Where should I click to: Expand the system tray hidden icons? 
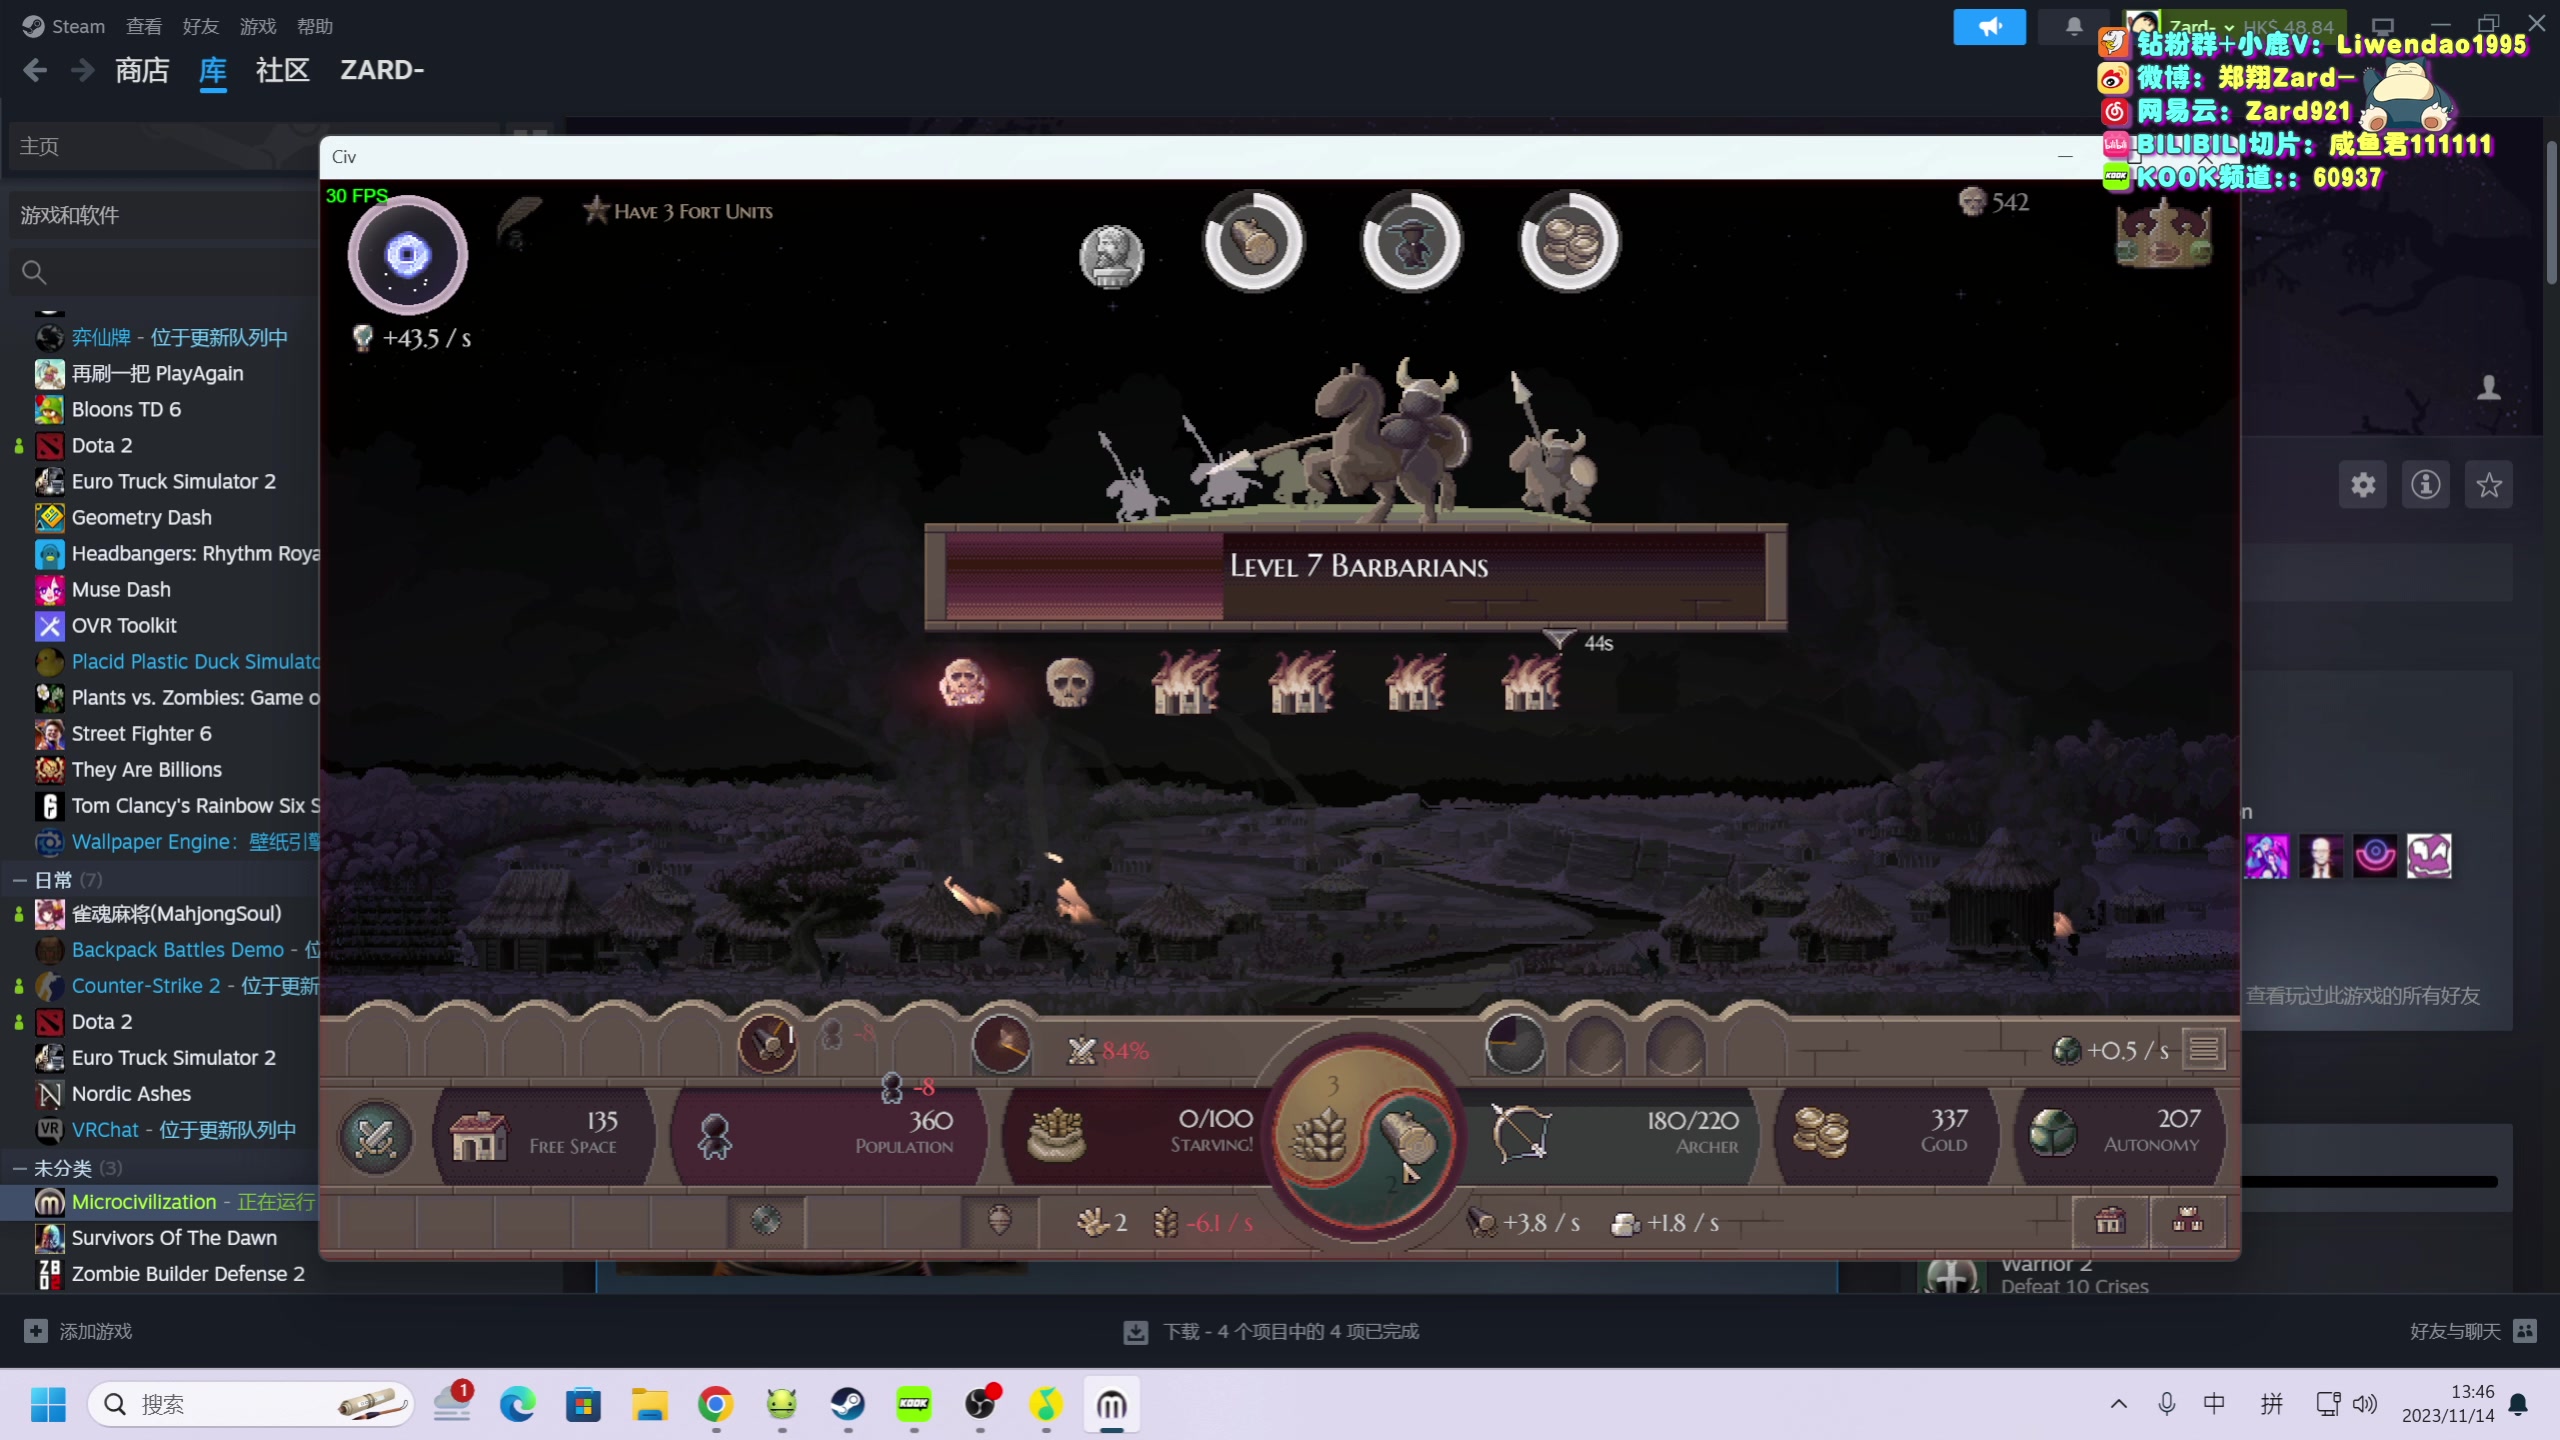(x=2118, y=1404)
